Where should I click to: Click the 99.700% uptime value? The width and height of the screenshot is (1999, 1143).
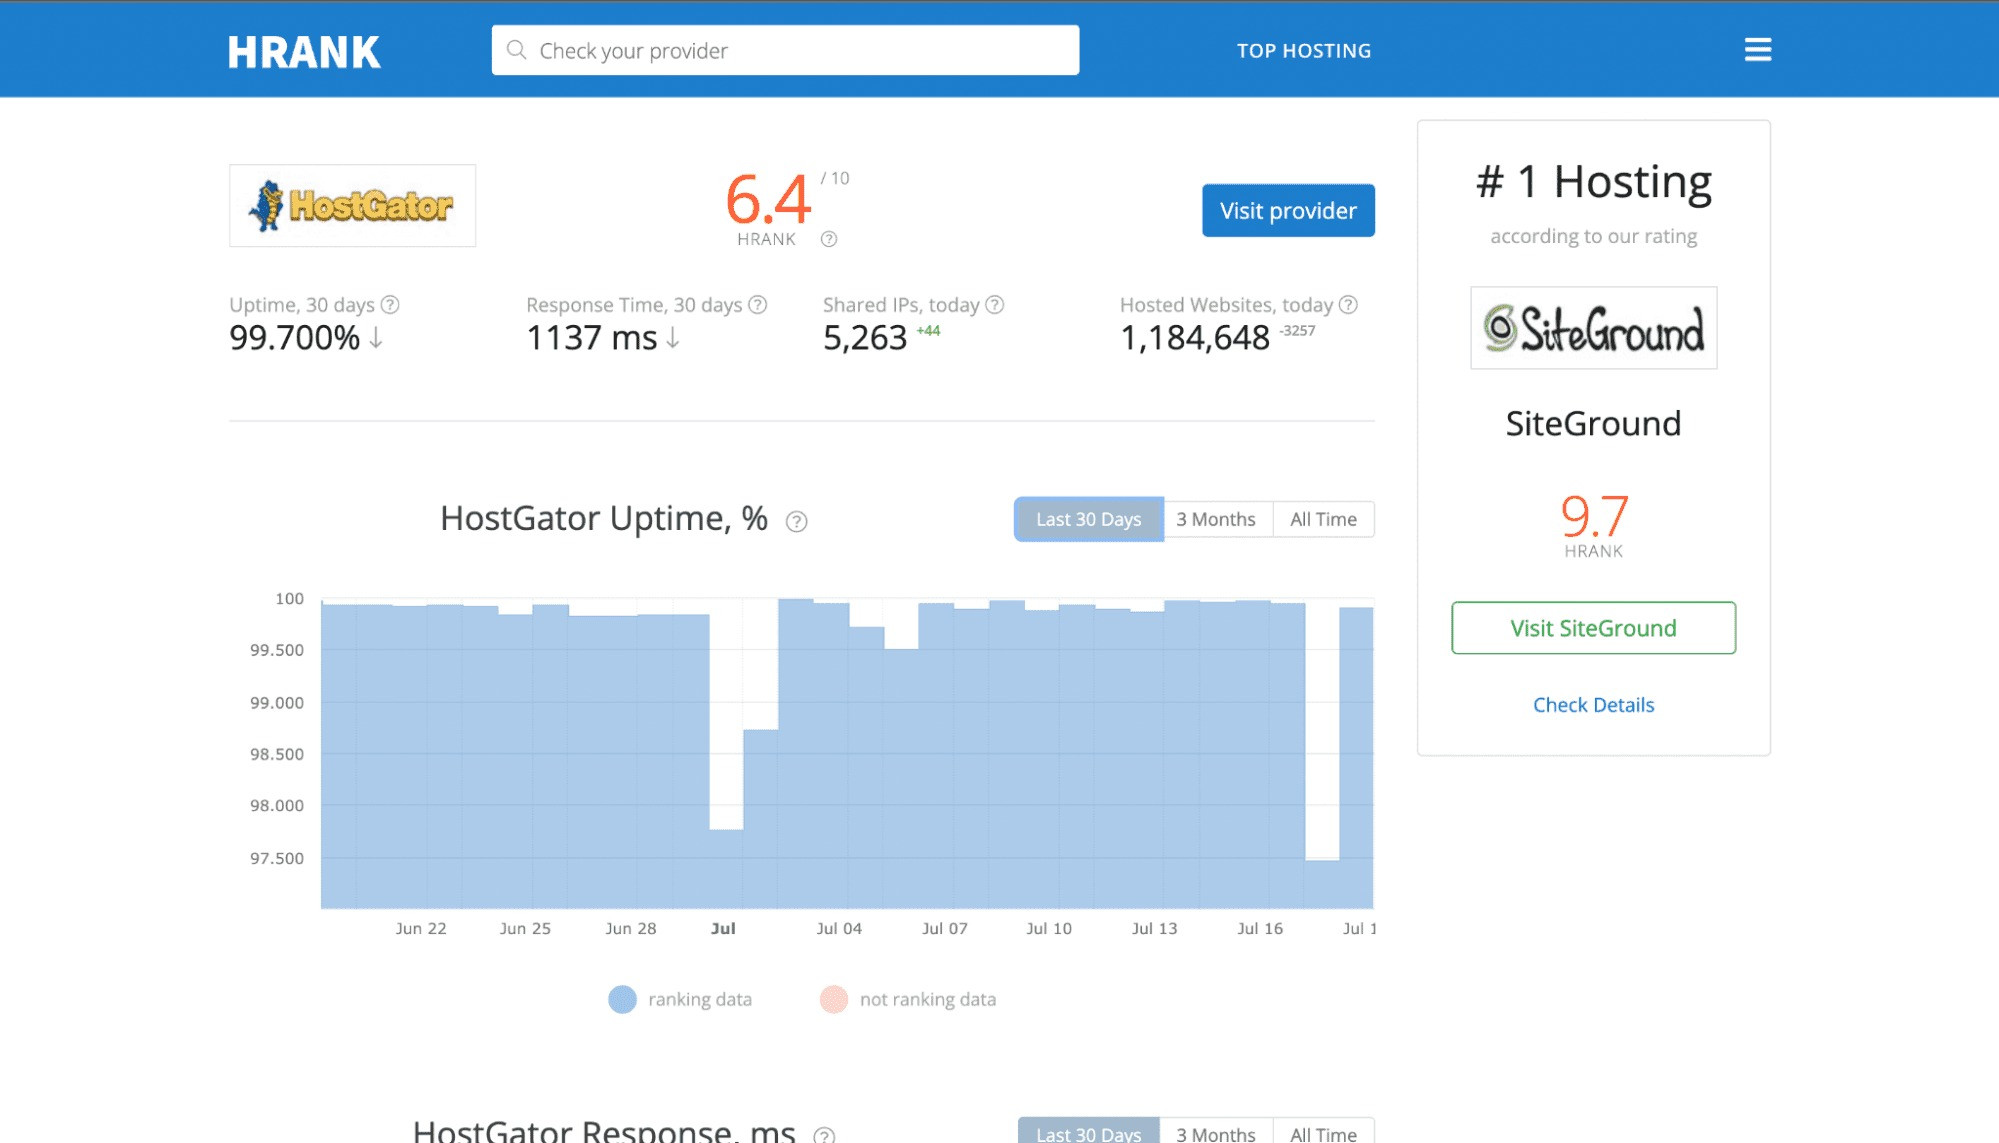(x=294, y=338)
